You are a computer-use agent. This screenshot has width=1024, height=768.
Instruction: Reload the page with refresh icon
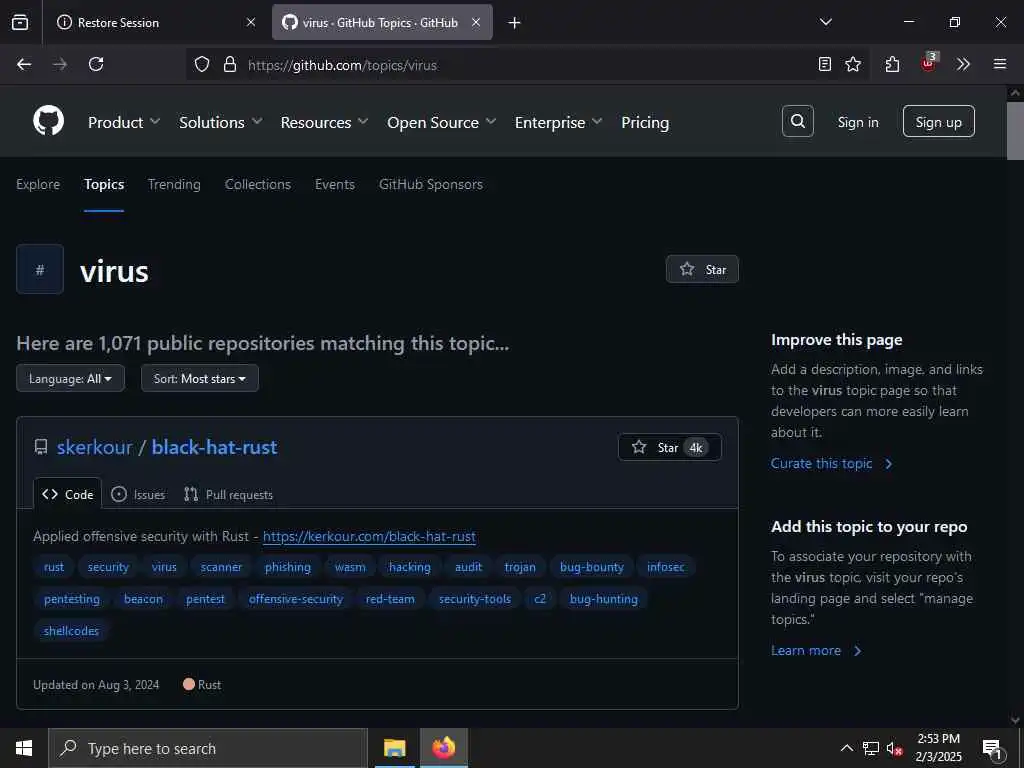pos(96,64)
